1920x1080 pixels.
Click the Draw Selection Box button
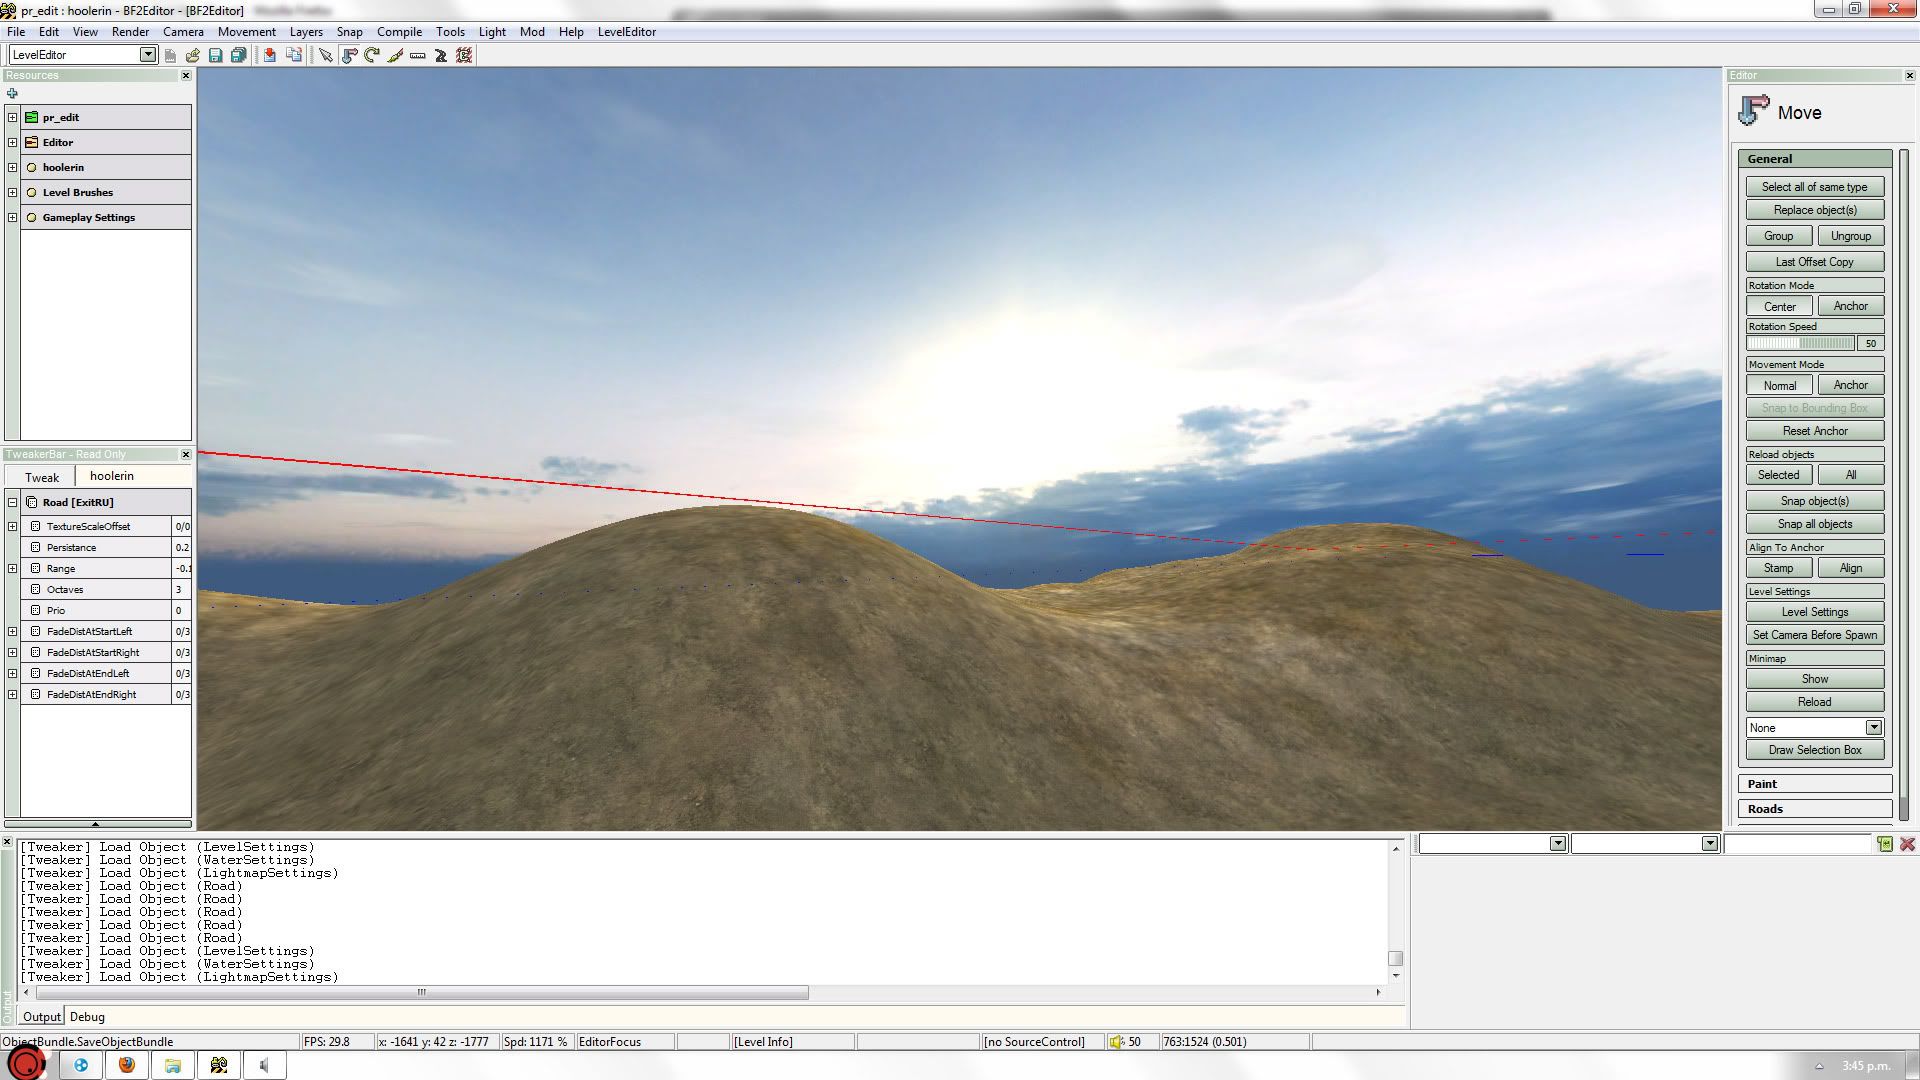1814,750
